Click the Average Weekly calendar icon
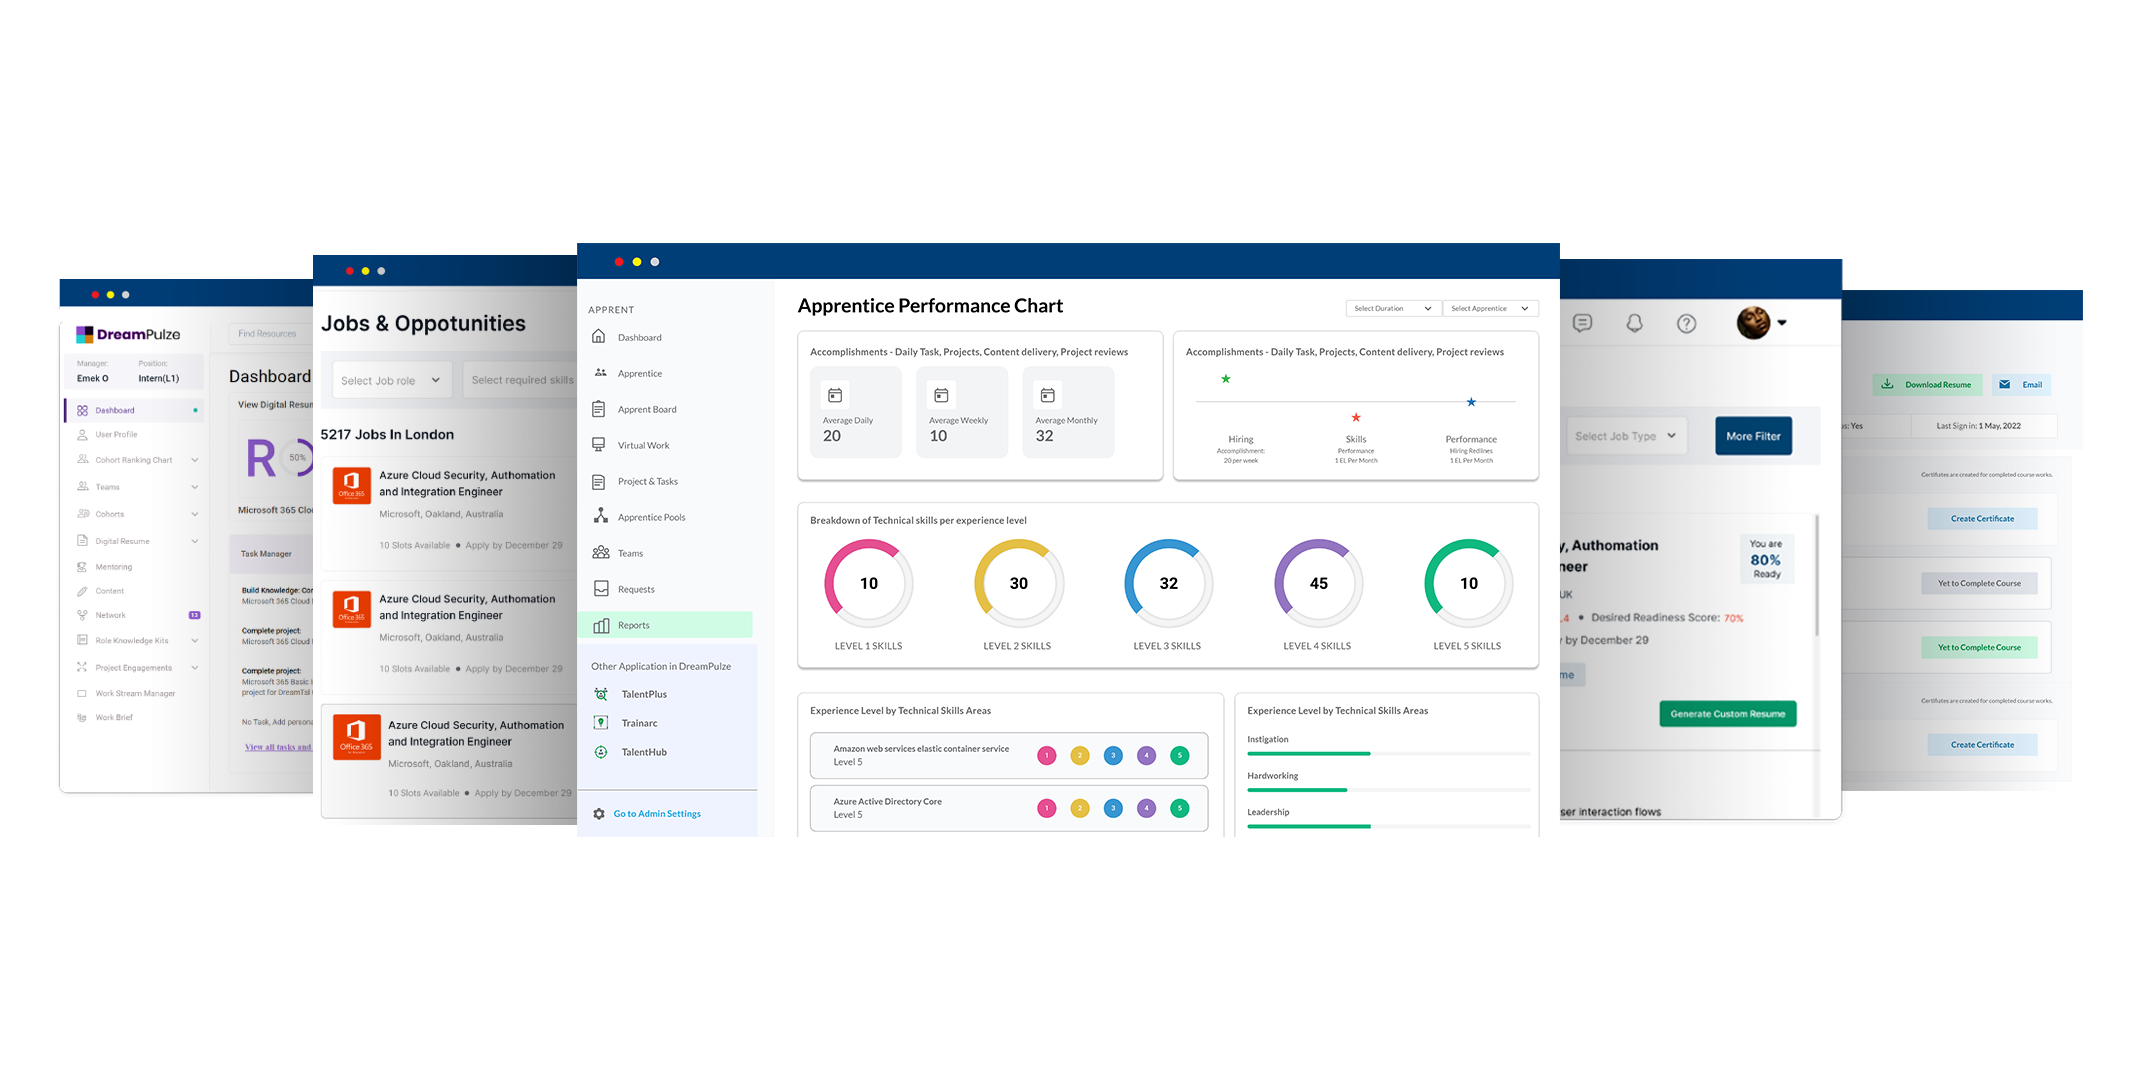2137x1080 pixels. click(941, 395)
